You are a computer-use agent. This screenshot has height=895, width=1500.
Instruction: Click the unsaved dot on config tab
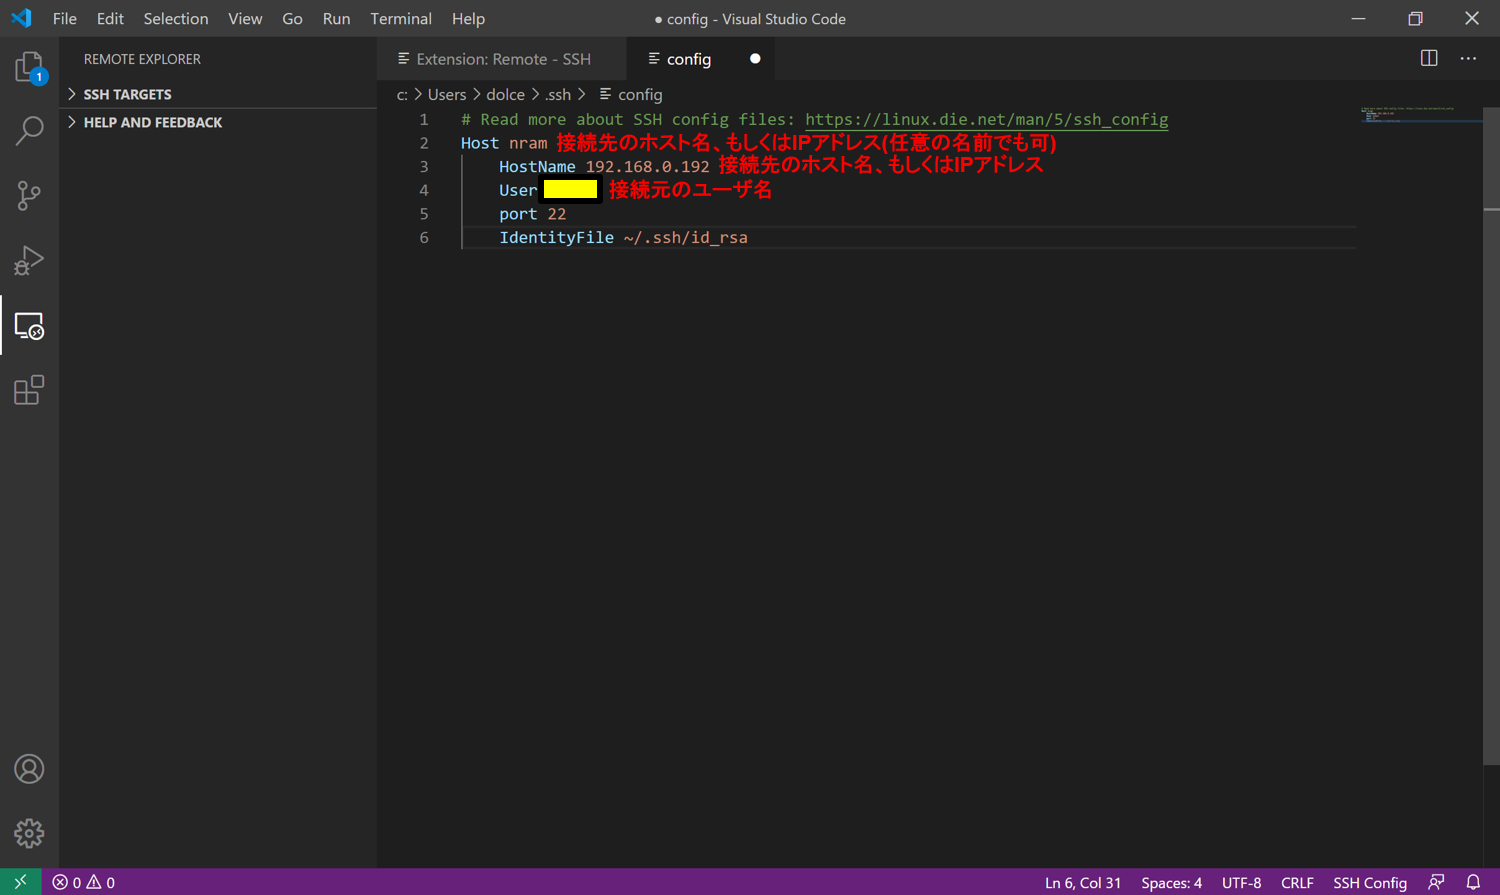(x=755, y=58)
